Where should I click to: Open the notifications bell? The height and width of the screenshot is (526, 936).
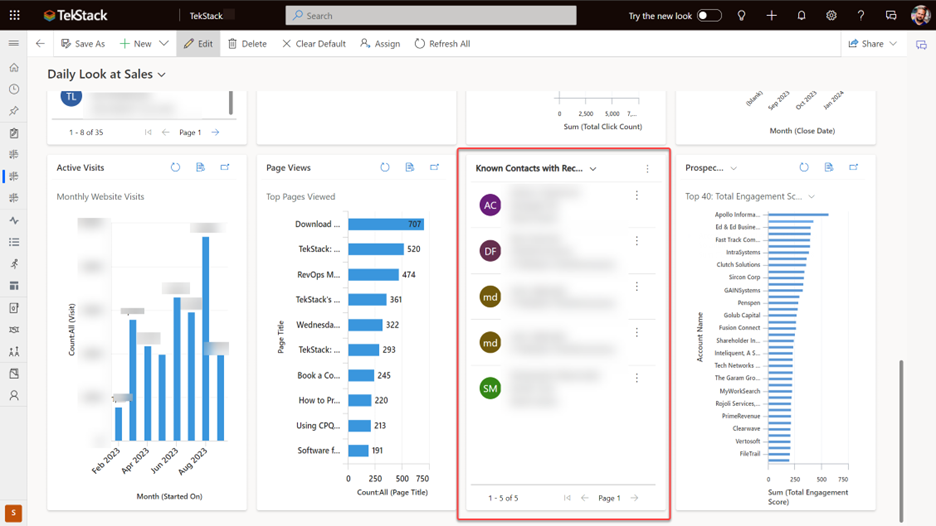click(x=801, y=16)
